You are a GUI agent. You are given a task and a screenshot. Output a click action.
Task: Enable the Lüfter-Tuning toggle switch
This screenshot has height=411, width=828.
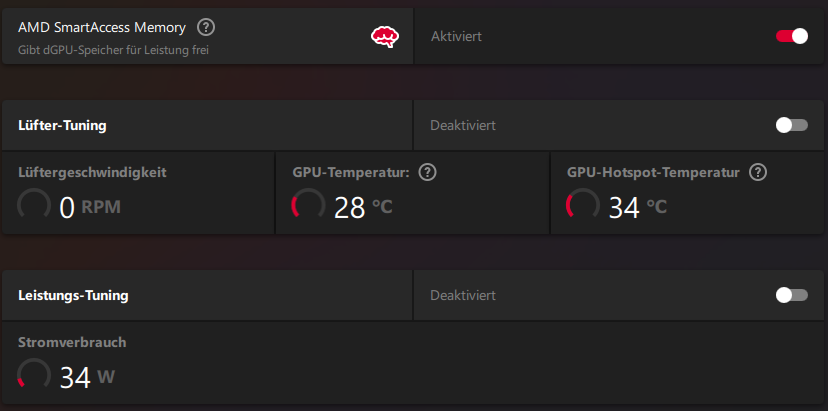point(791,125)
